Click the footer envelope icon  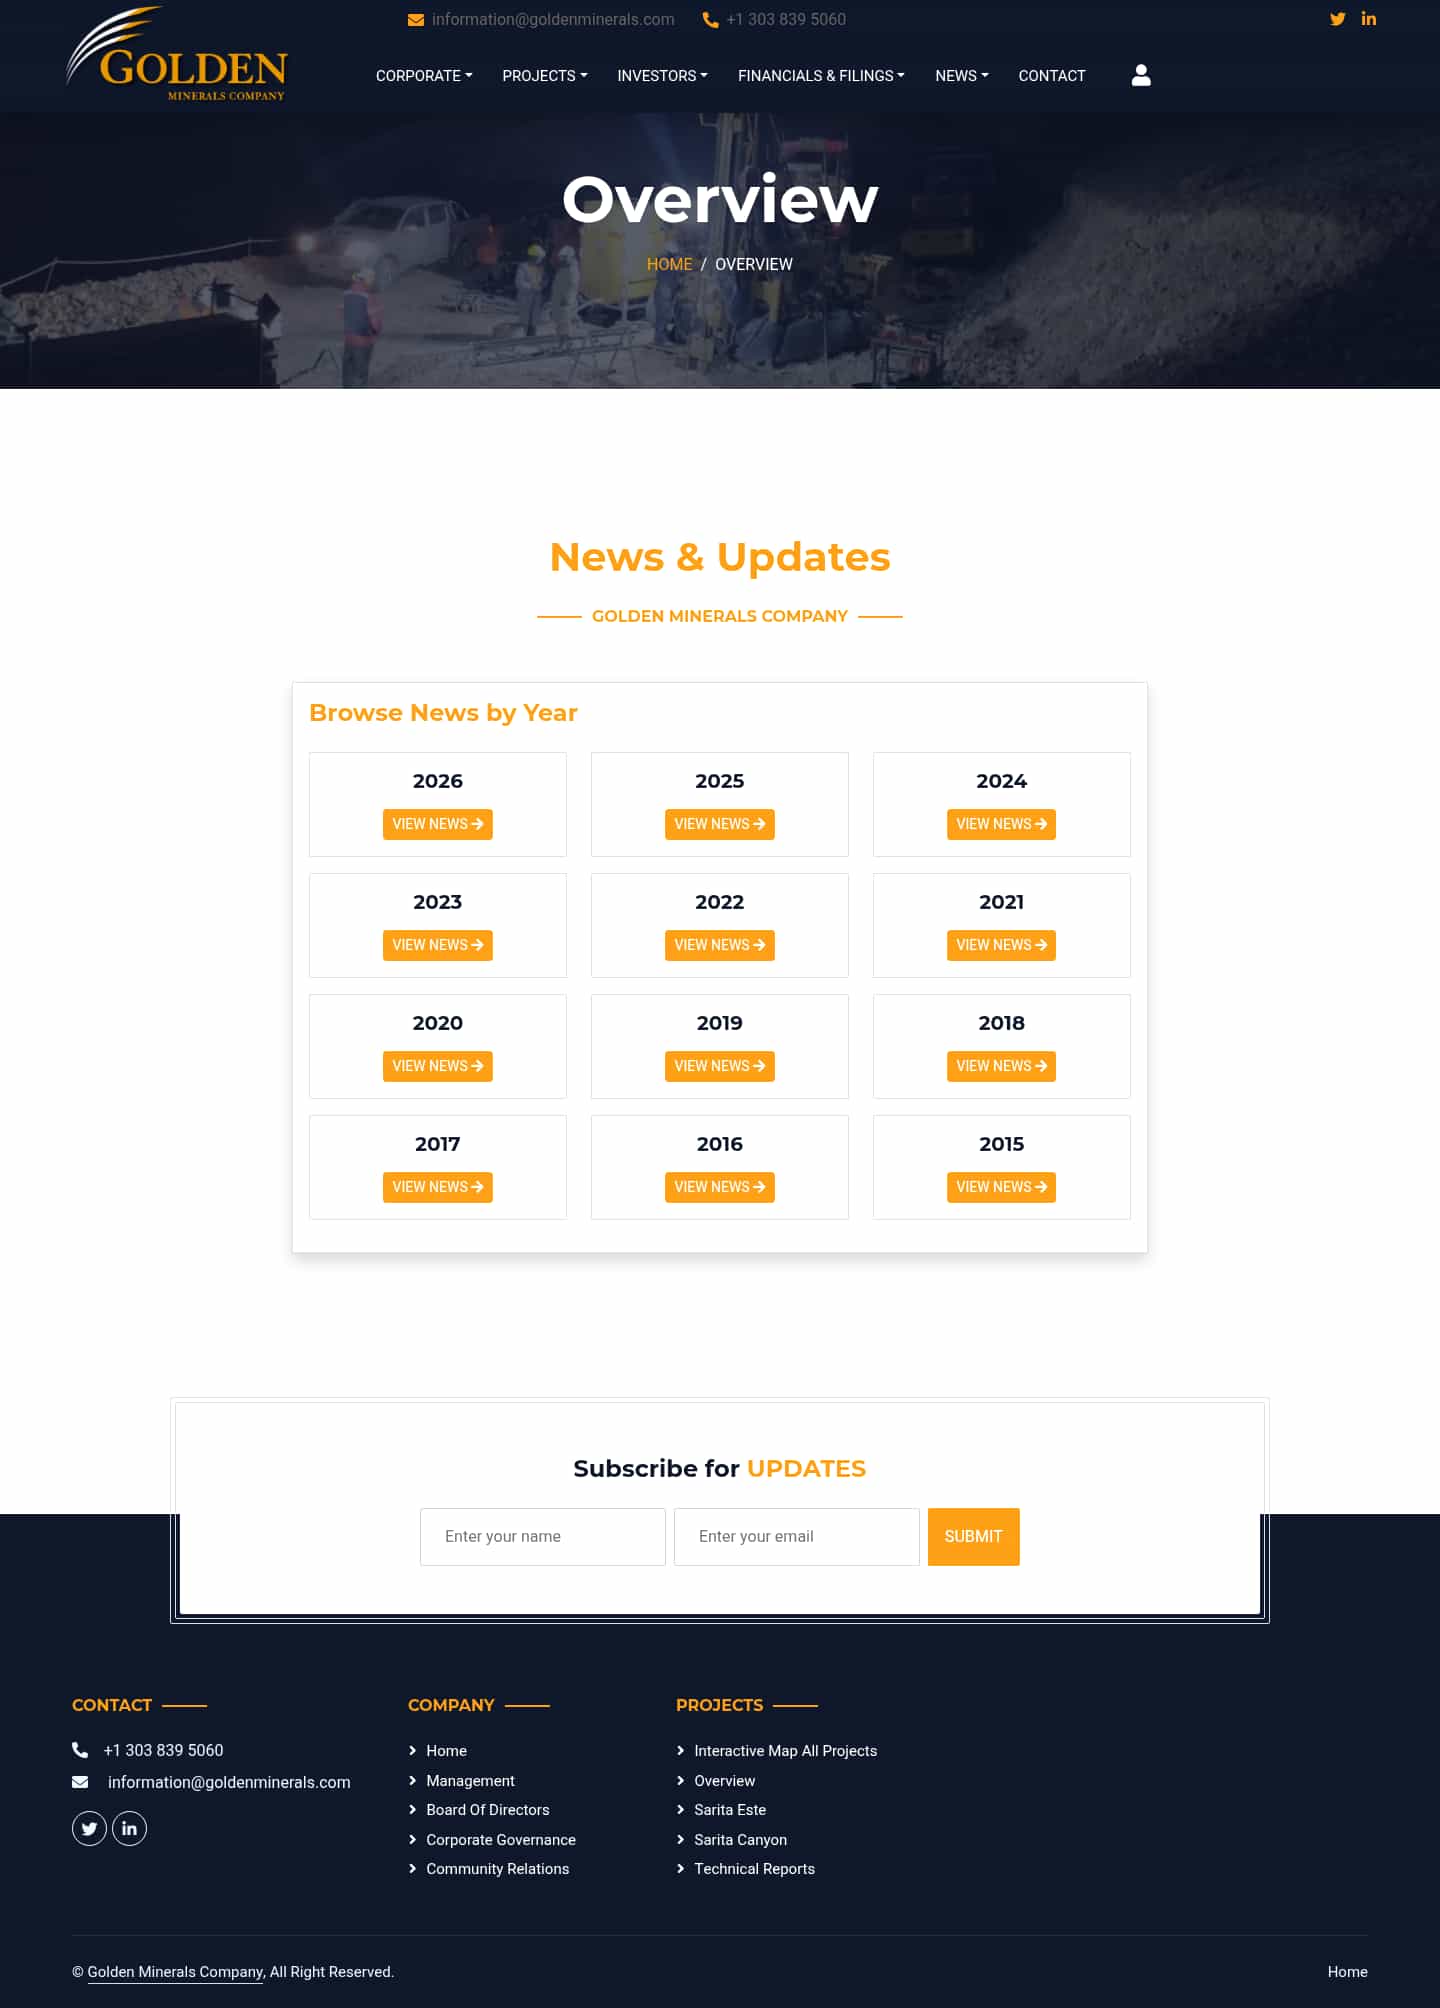(x=80, y=1782)
